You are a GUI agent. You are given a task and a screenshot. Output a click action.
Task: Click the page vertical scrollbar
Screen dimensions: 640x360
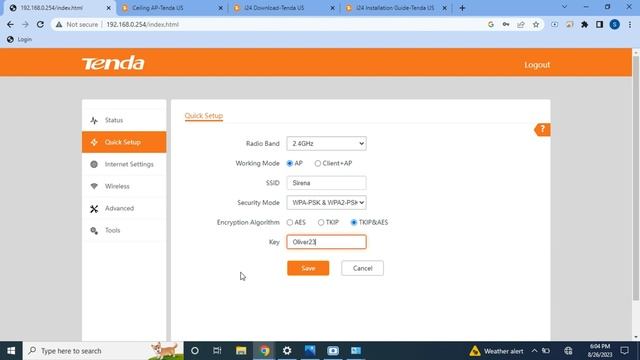636,178
